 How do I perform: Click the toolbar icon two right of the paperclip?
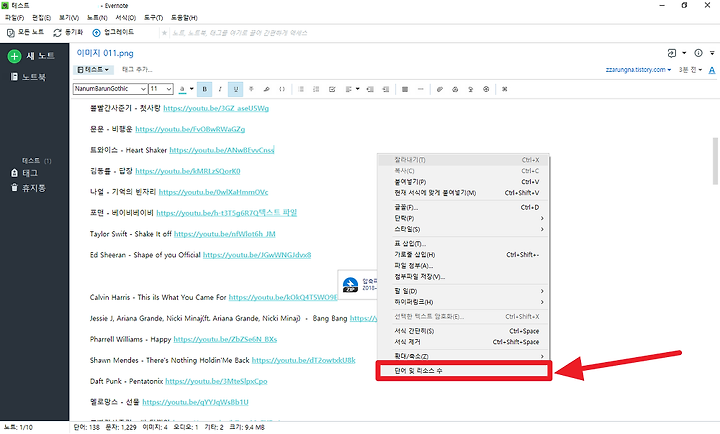[x=470, y=89]
